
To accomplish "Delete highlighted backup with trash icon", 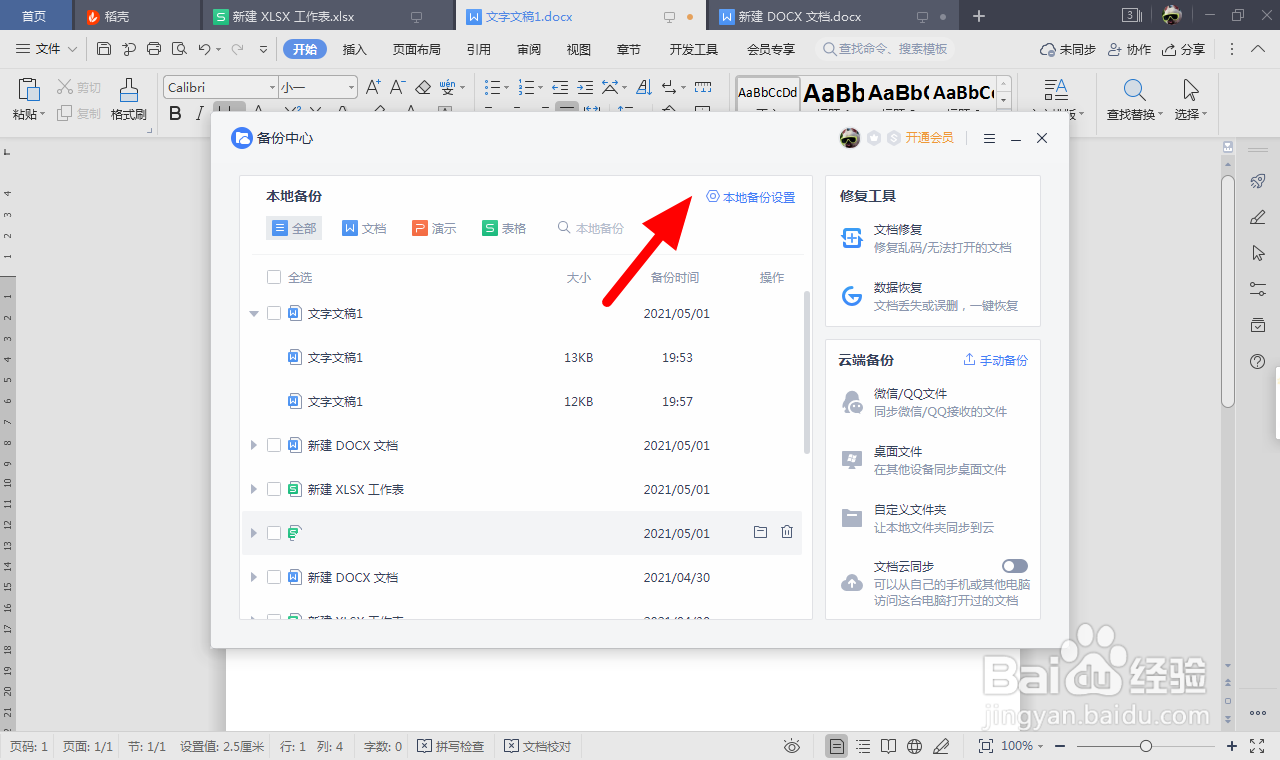I will [787, 533].
